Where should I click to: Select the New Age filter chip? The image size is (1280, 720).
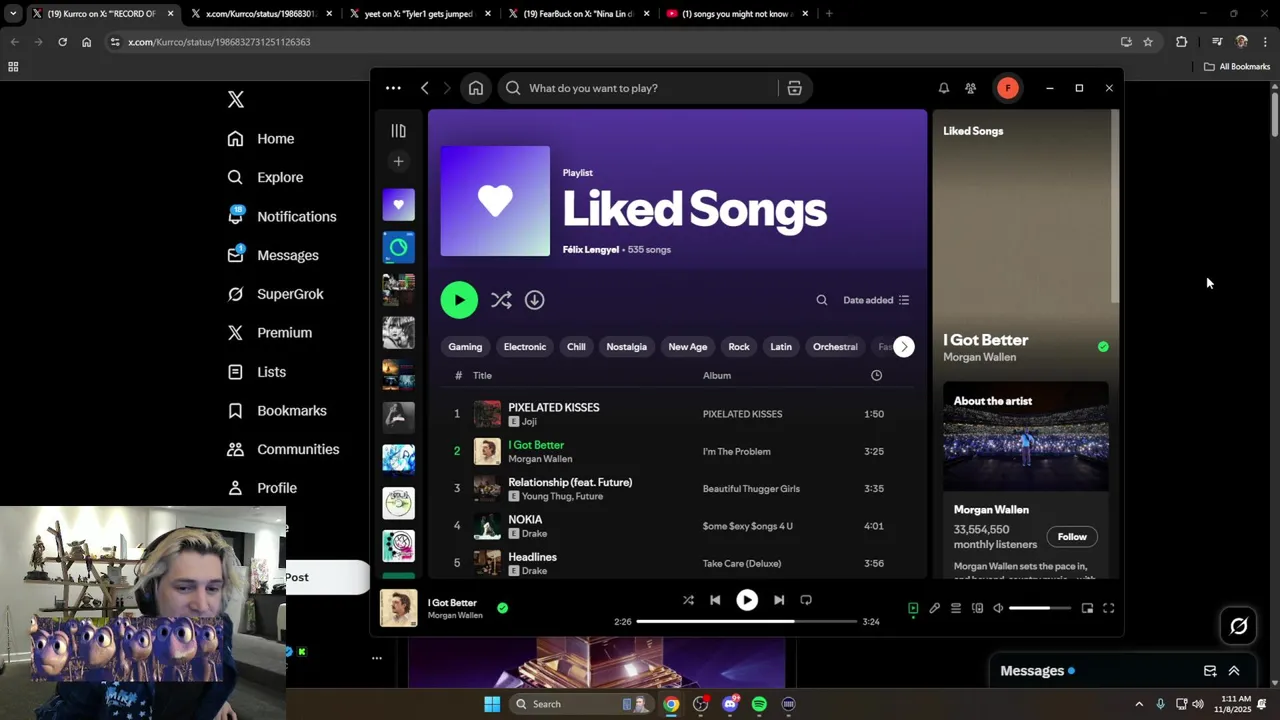tap(688, 347)
